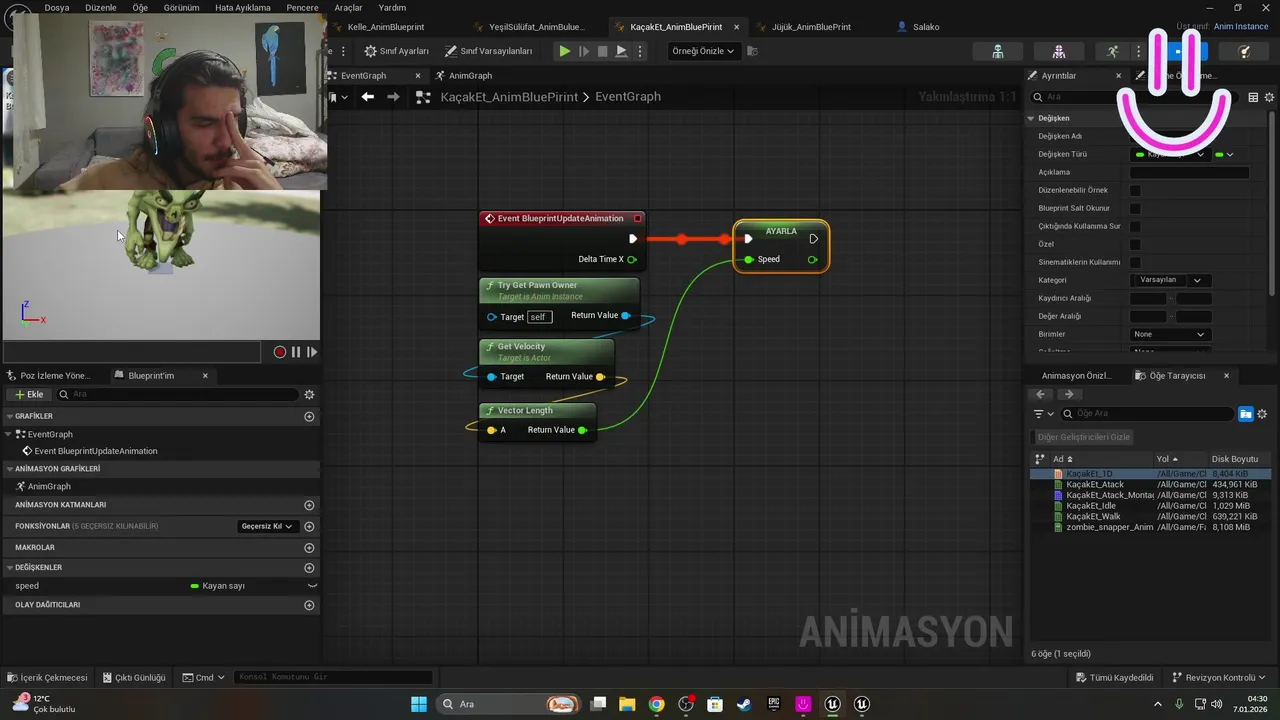
Task: Open the Ayrıntılar panel settings gear
Action: tap(1270, 97)
